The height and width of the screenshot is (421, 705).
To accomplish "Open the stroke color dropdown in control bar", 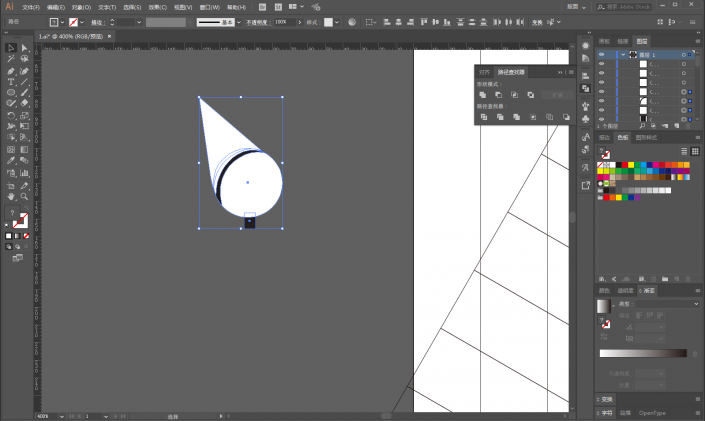I will click(x=82, y=22).
